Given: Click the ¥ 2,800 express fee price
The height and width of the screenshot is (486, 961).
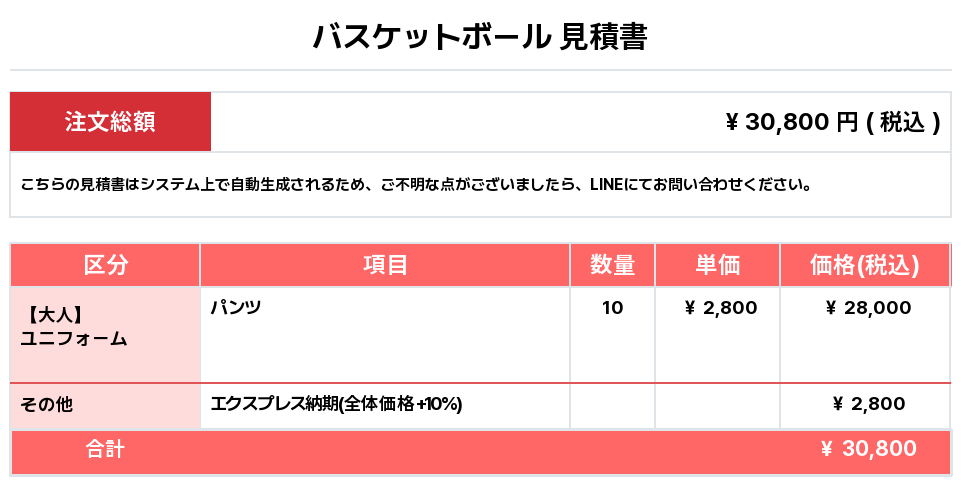Looking at the screenshot, I should pyautogui.click(x=869, y=404).
